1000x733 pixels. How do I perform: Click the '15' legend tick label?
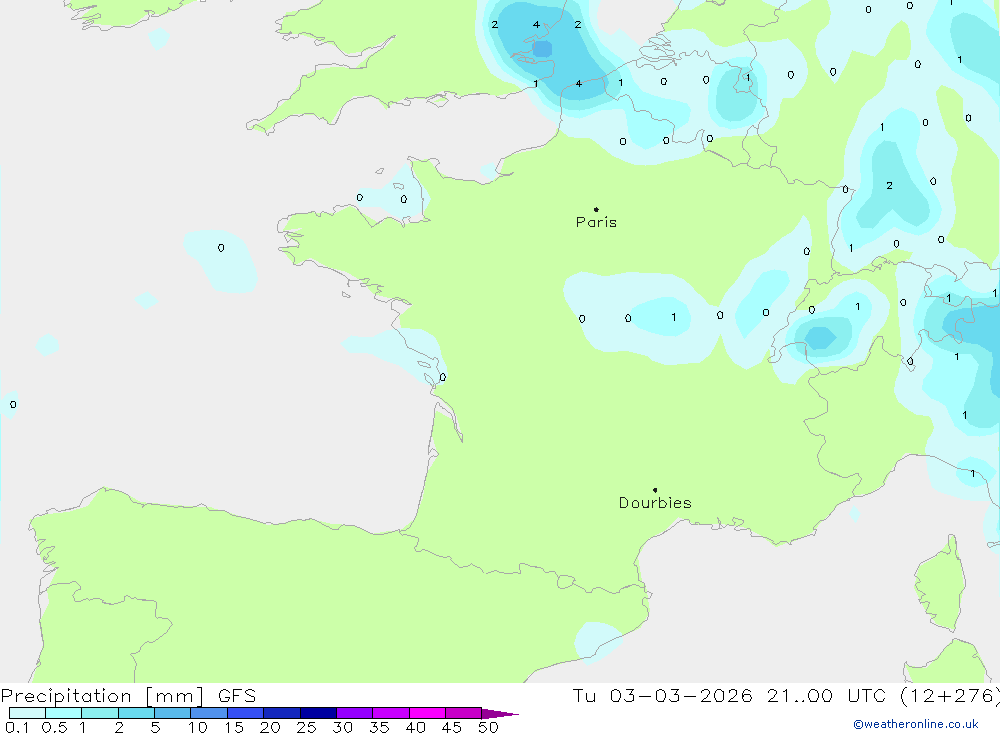[x=234, y=727]
